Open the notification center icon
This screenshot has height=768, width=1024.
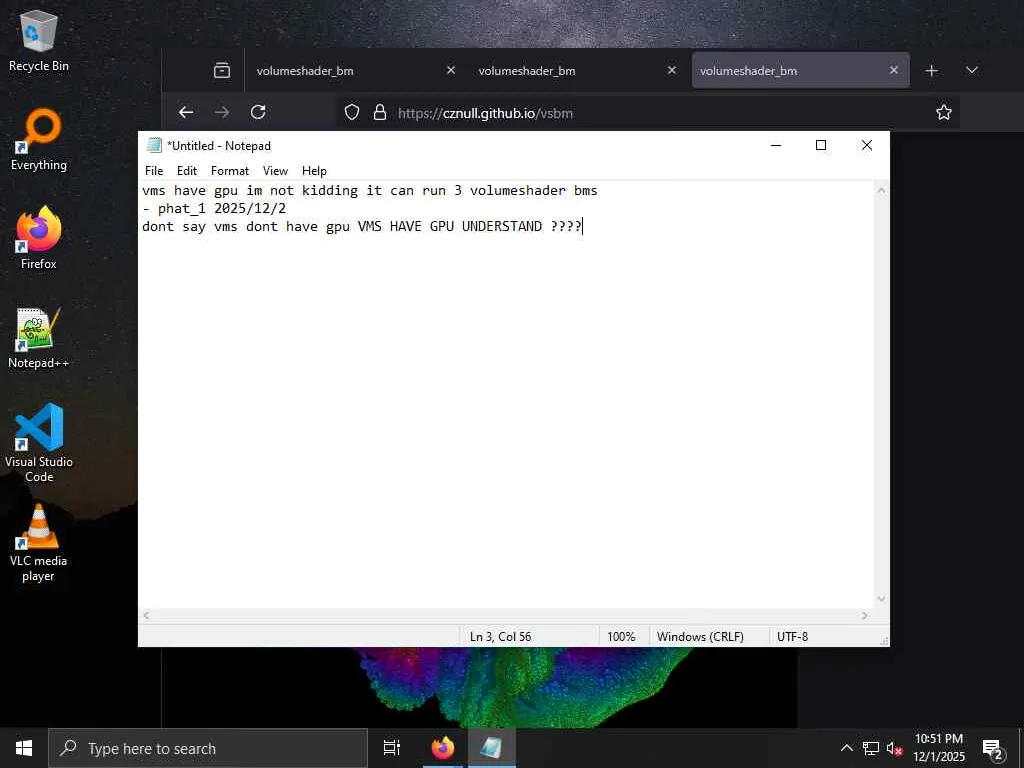pyautogui.click(x=993, y=748)
